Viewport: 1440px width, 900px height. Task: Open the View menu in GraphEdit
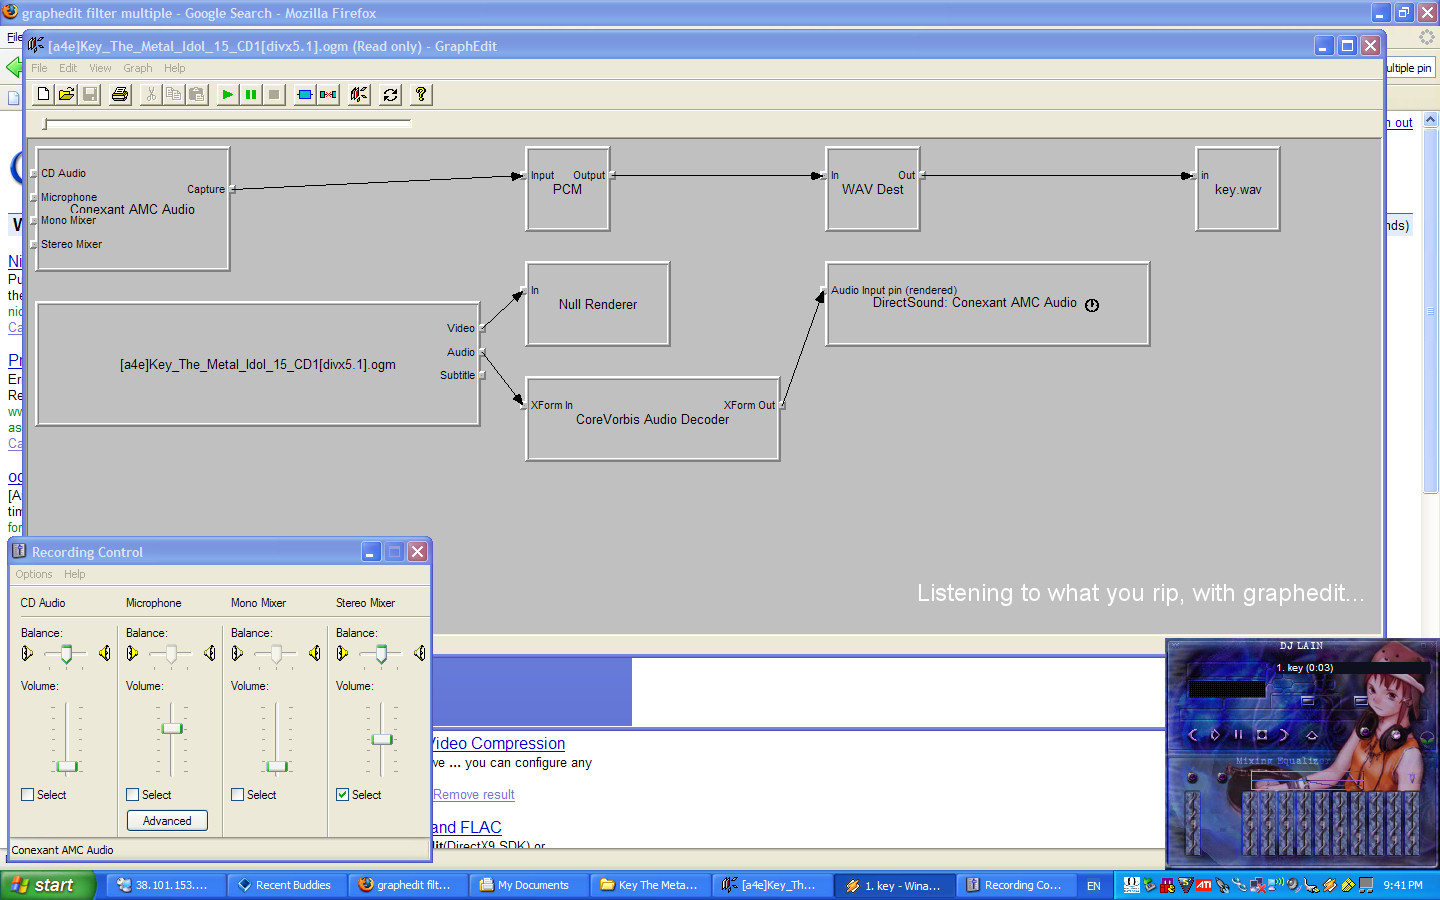tap(100, 68)
